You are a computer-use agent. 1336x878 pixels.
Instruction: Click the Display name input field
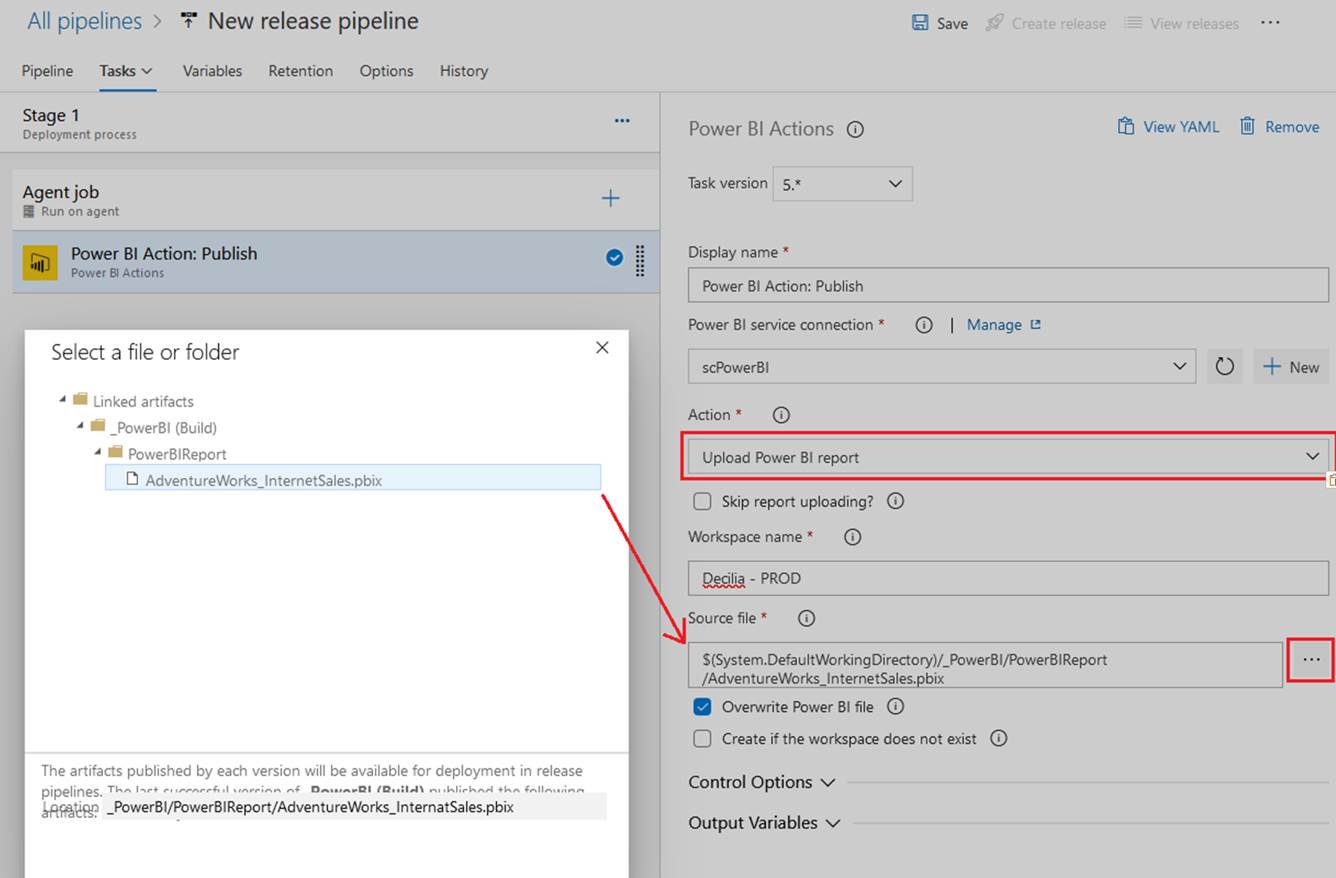pyautogui.click(x=1008, y=286)
